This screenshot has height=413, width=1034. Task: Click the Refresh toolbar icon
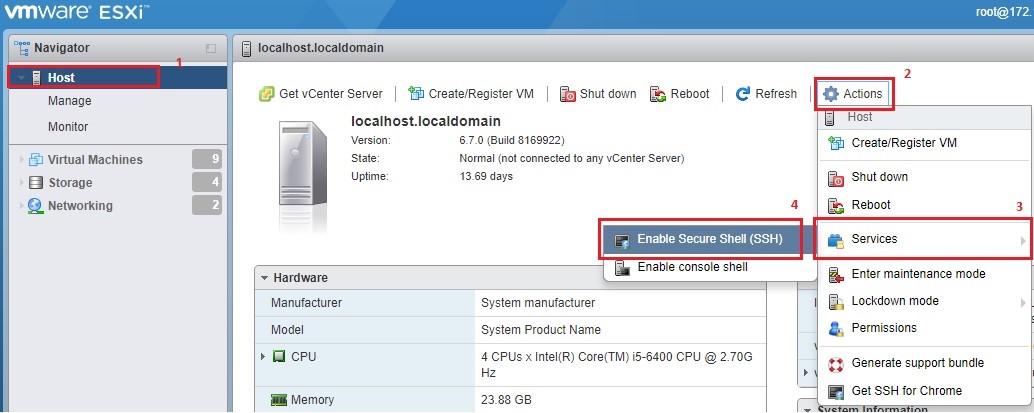(x=743, y=94)
